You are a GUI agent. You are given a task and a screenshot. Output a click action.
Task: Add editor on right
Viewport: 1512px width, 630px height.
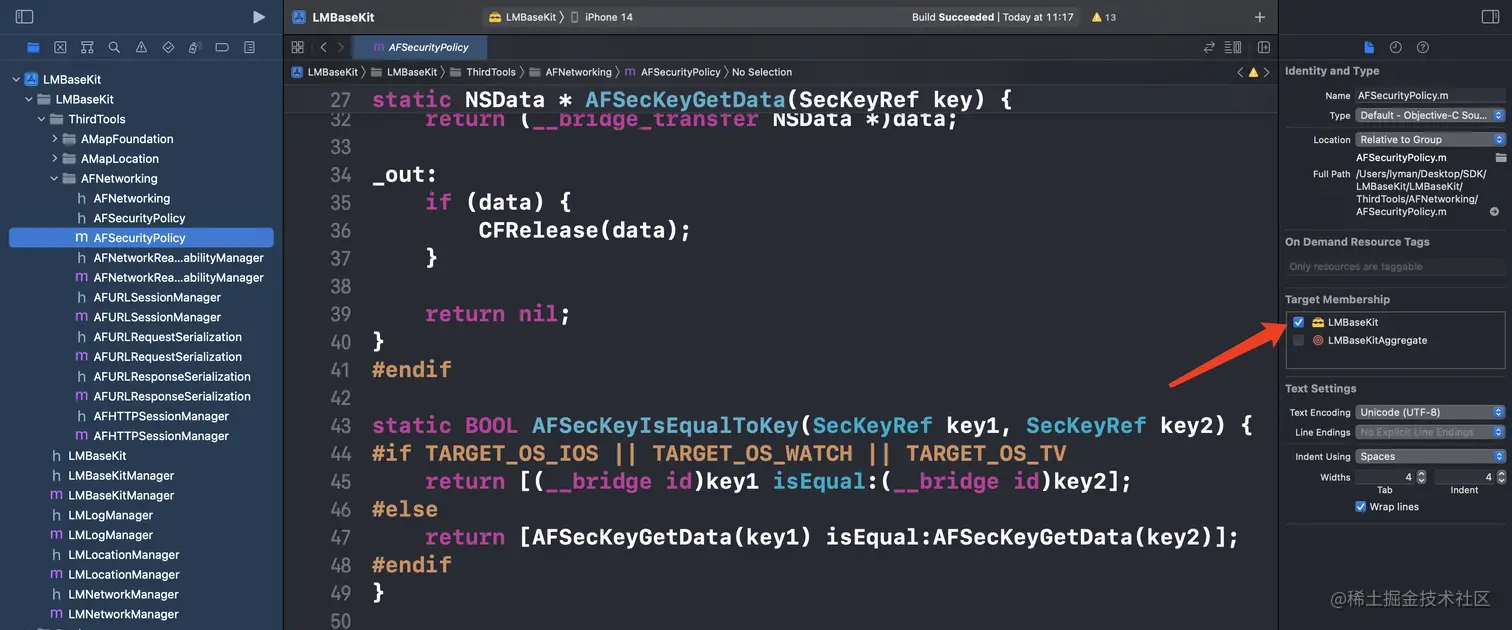click(x=1264, y=47)
